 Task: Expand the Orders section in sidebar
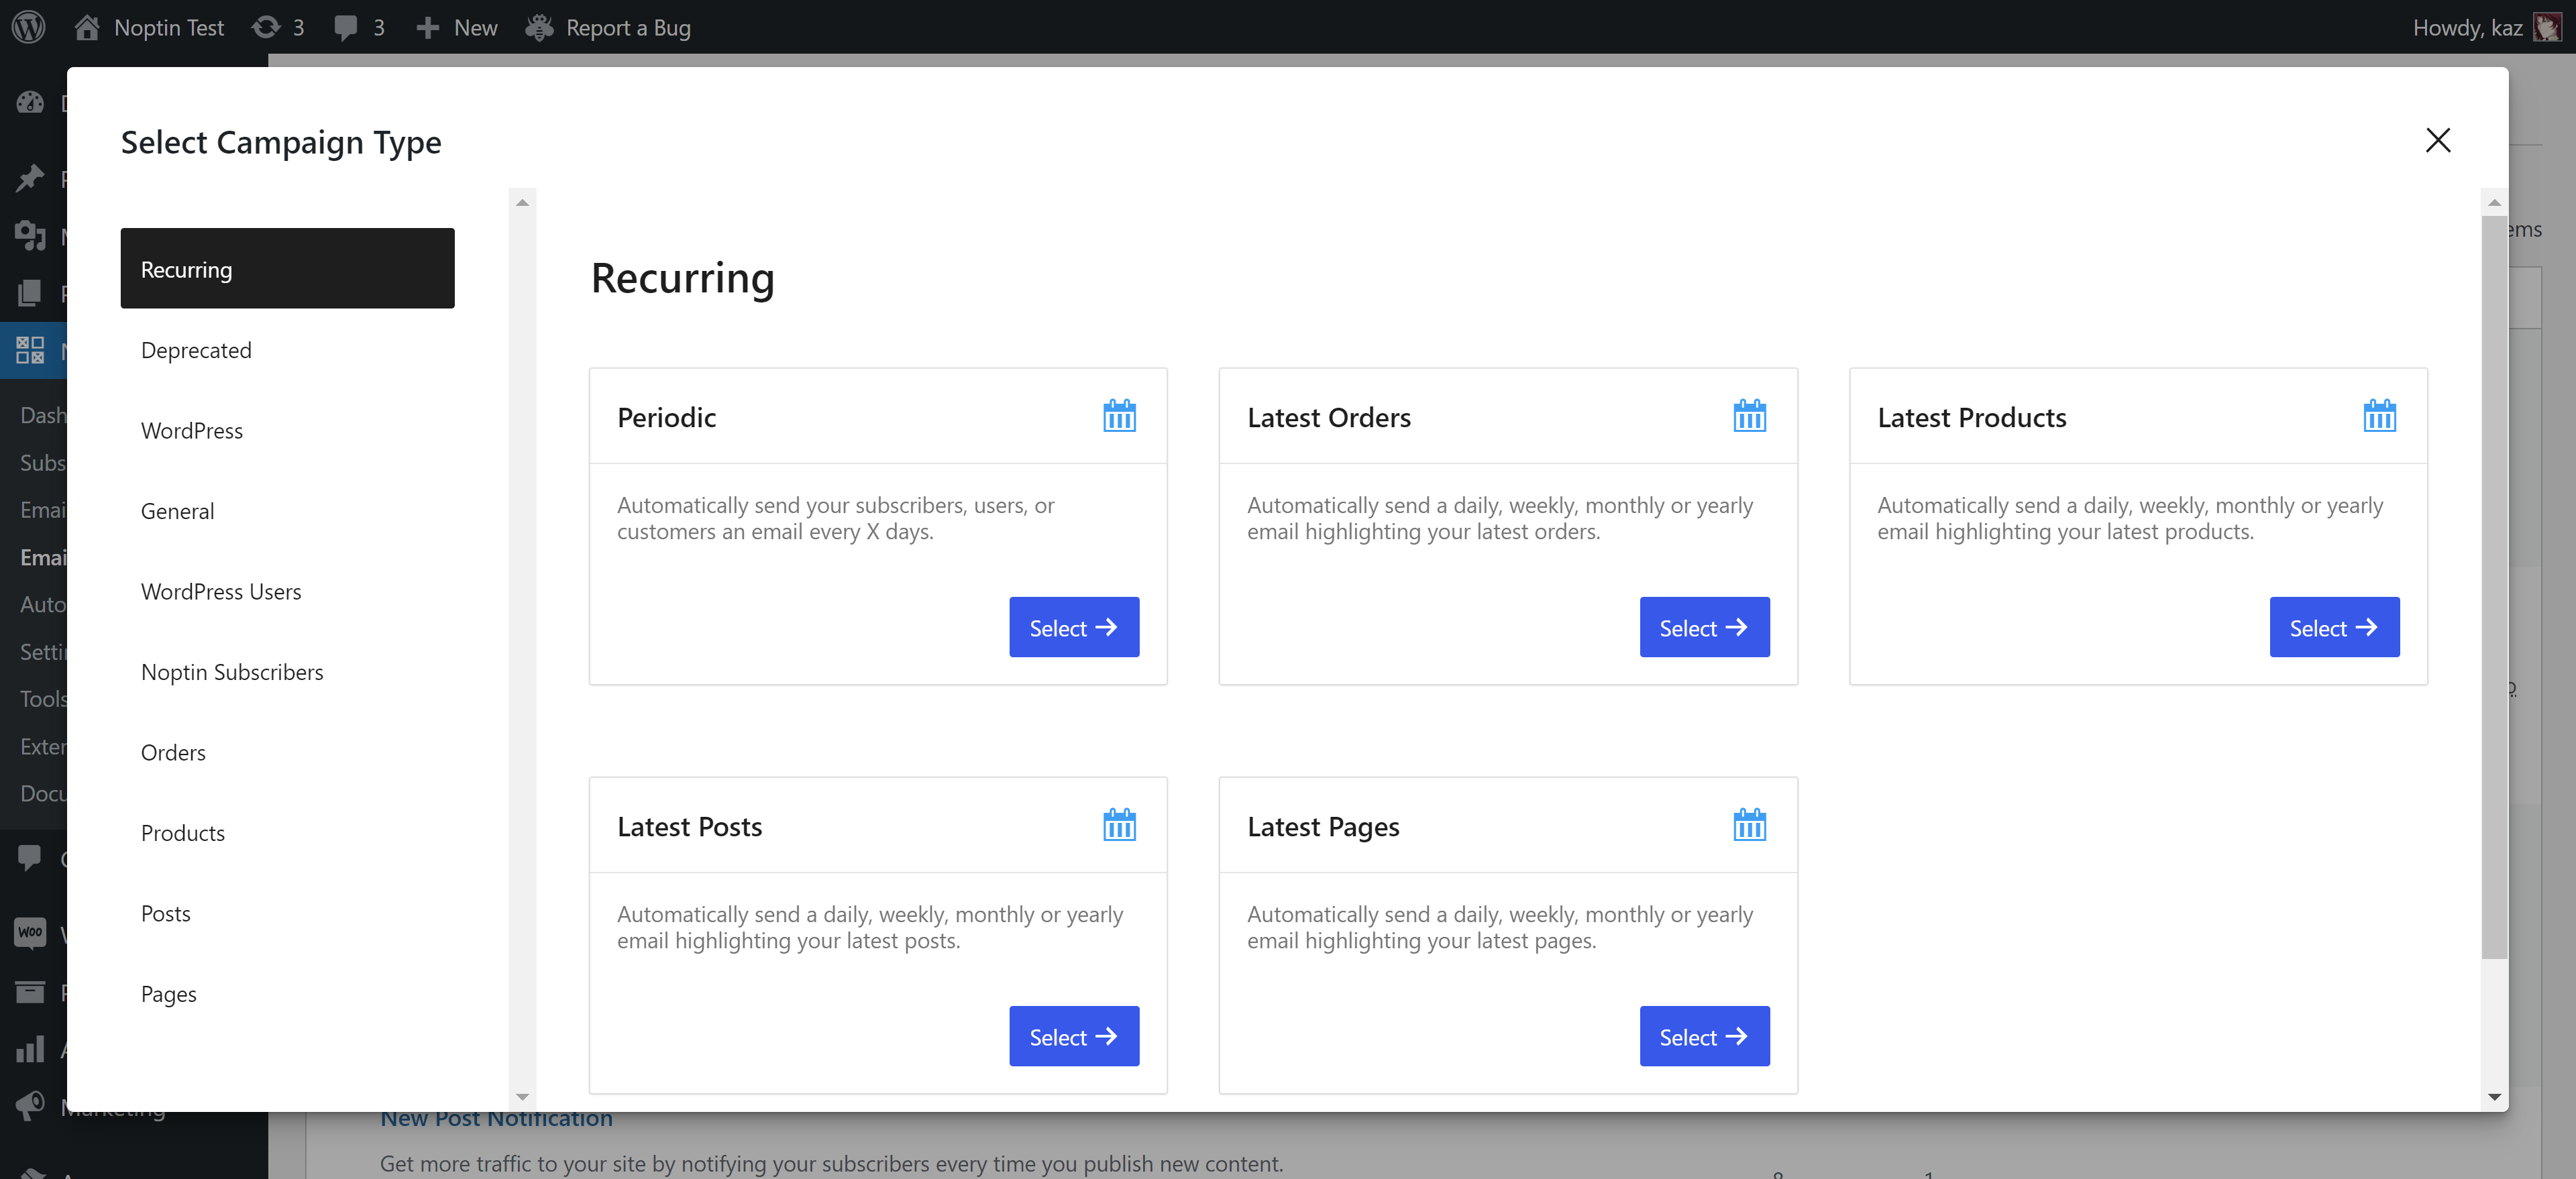tap(172, 750)
